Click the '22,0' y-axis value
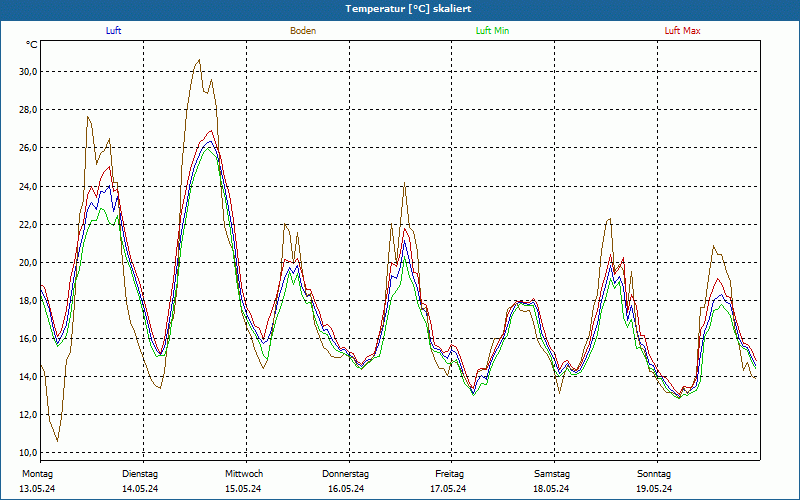Screen dimensions: 800x500 pos(28,224)
